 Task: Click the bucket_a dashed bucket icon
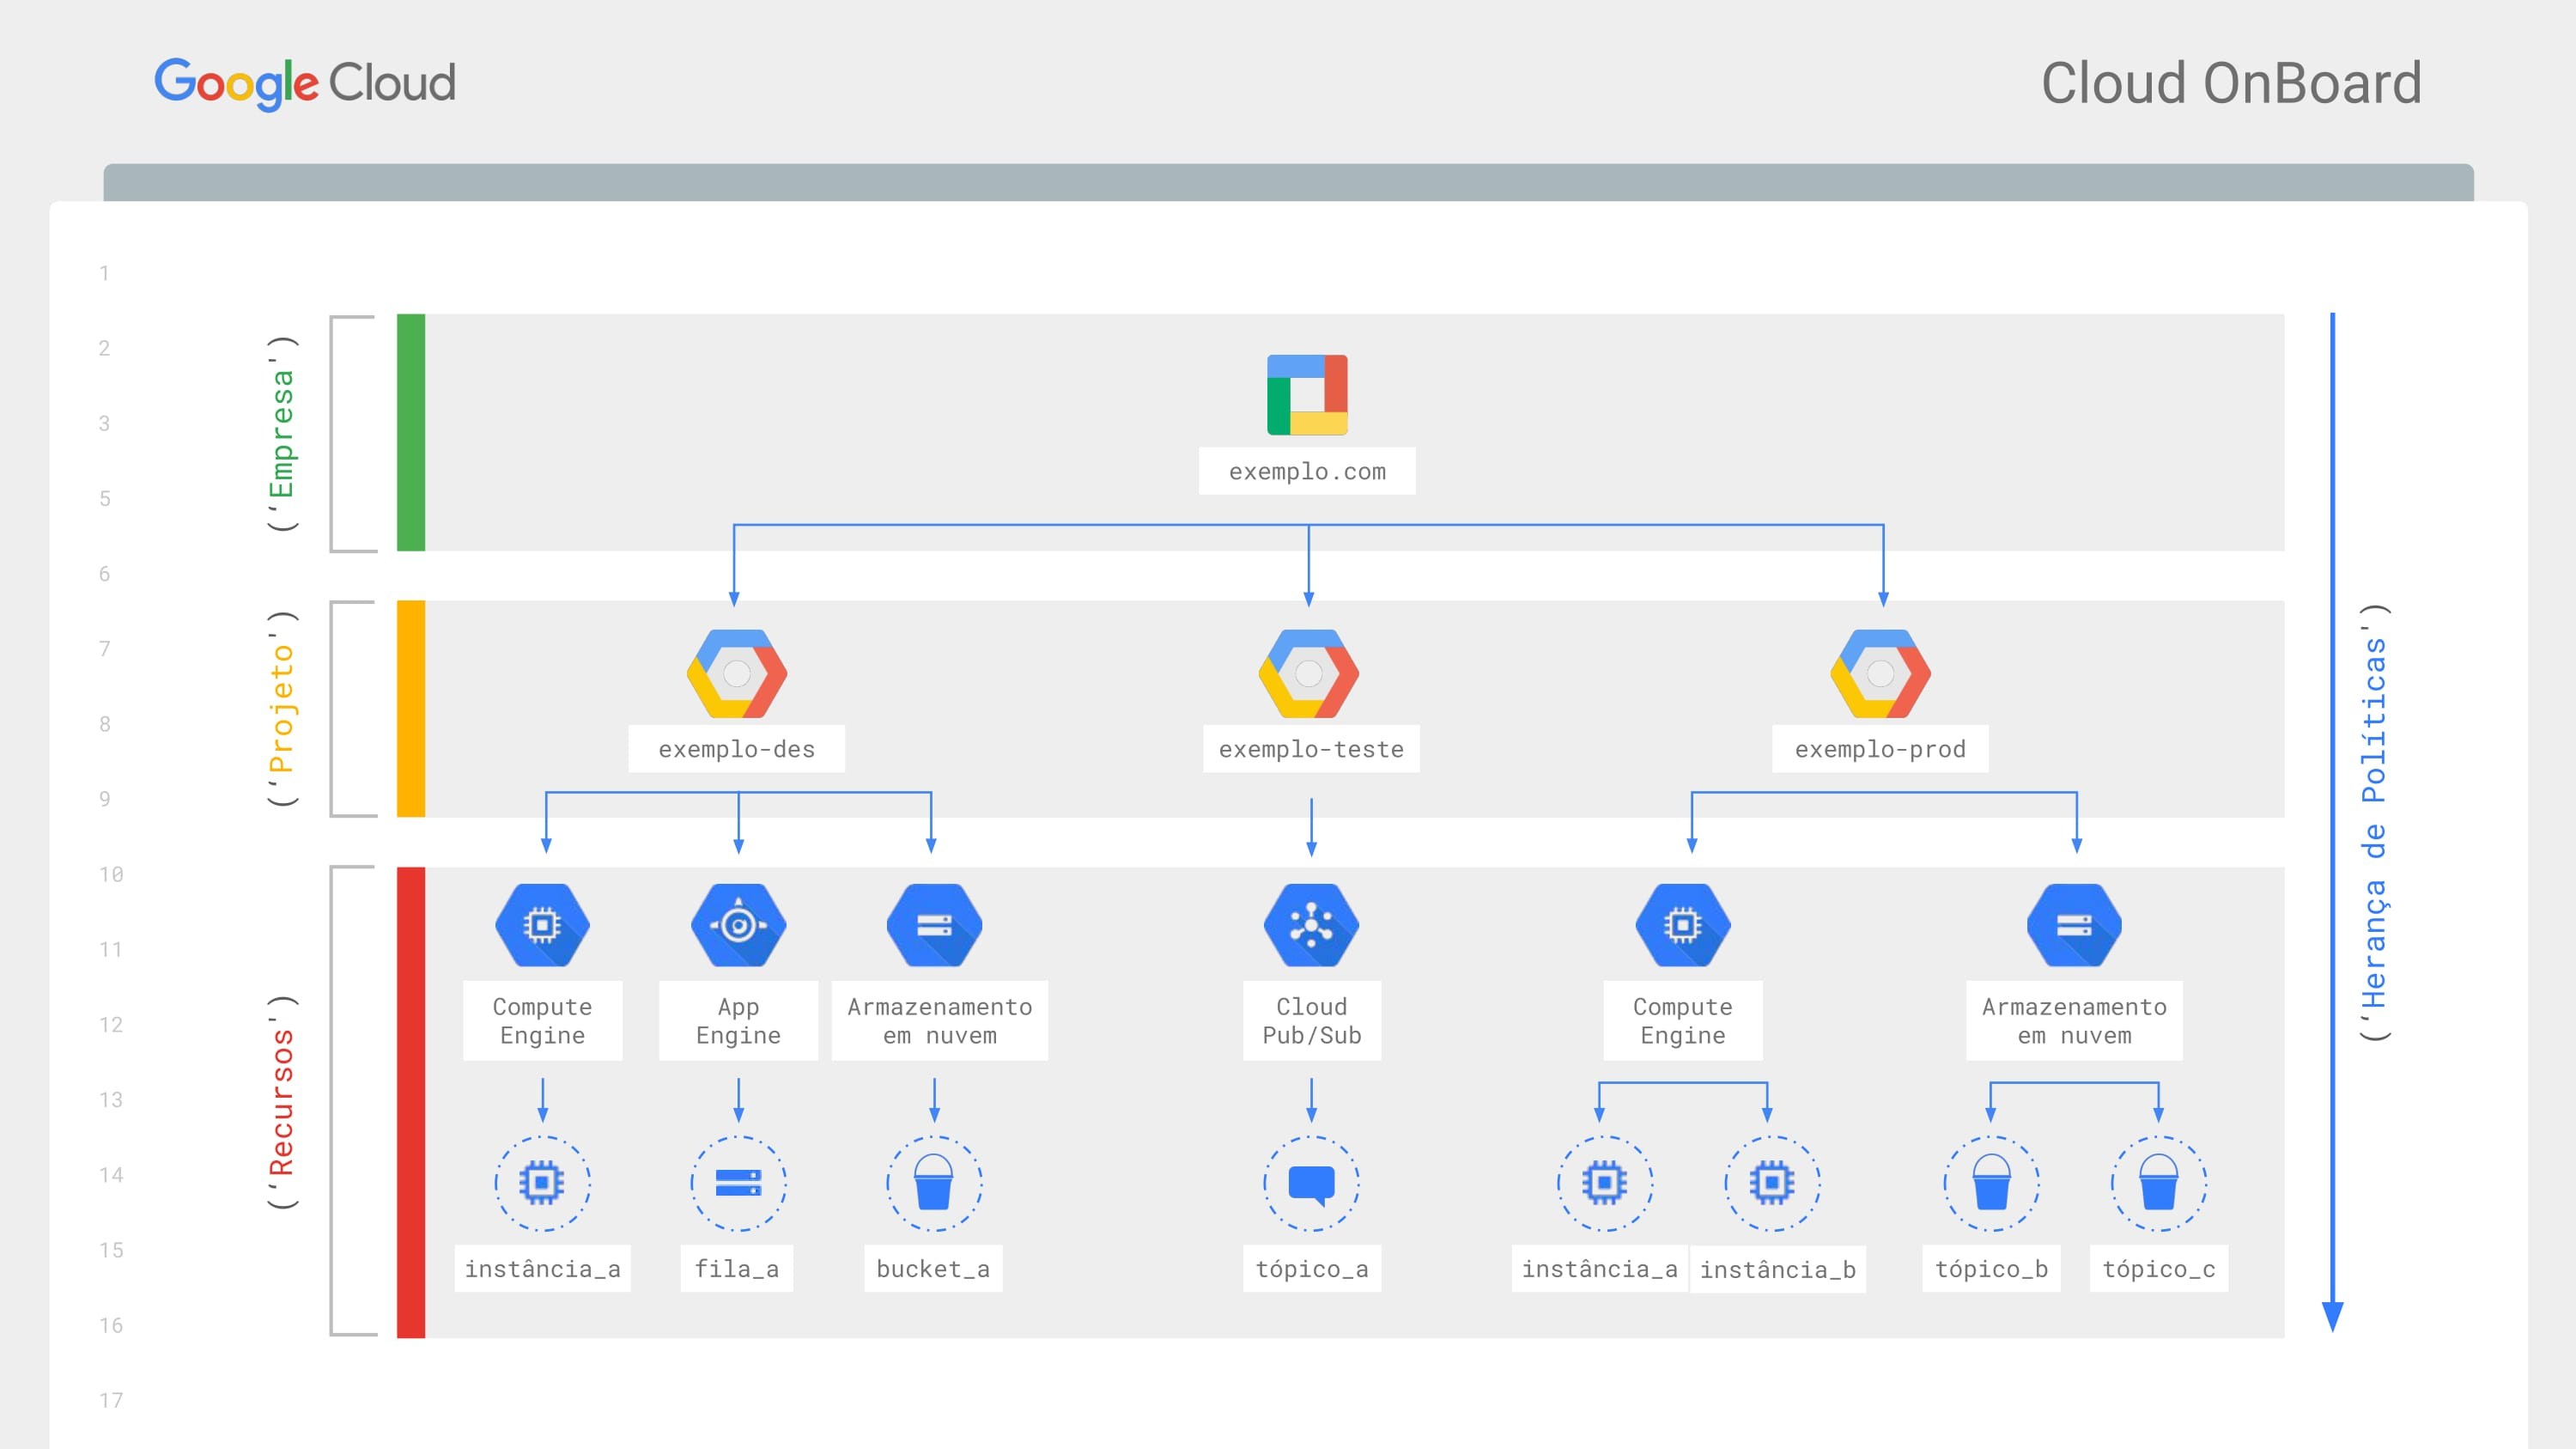point(934,1183)
